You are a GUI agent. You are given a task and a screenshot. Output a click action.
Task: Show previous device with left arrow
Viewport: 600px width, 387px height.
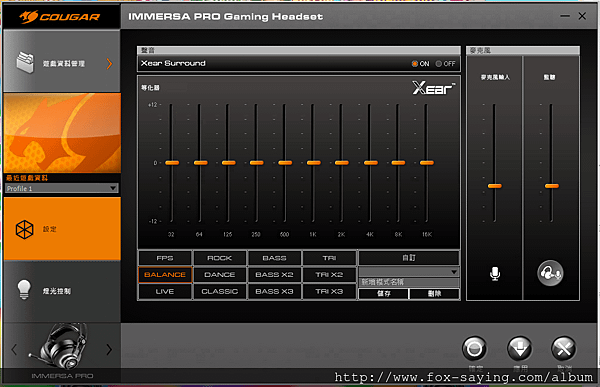[14, 349]
